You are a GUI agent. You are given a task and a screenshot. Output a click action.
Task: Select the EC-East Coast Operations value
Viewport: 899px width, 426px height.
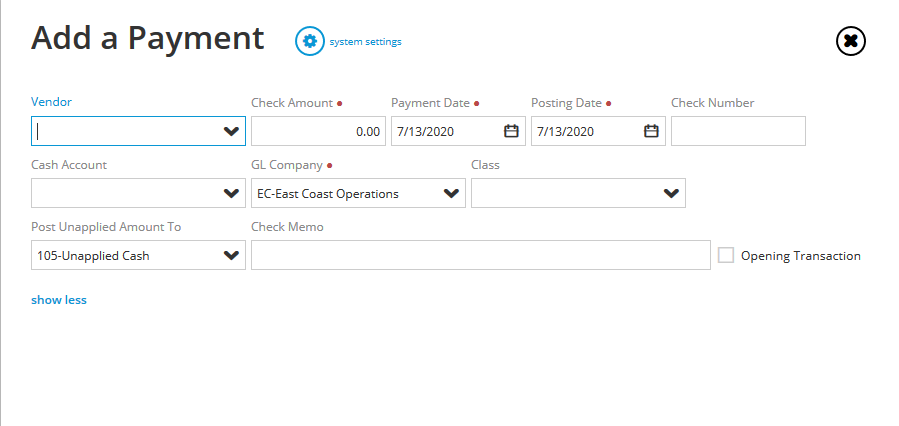click(x=328, y=194)
